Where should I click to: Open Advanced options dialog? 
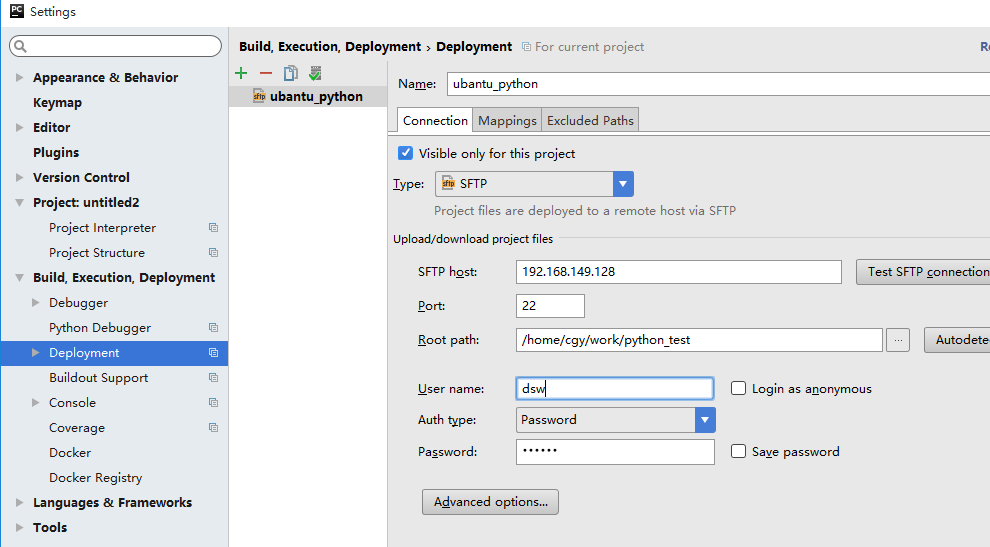(x=491, y=502)
